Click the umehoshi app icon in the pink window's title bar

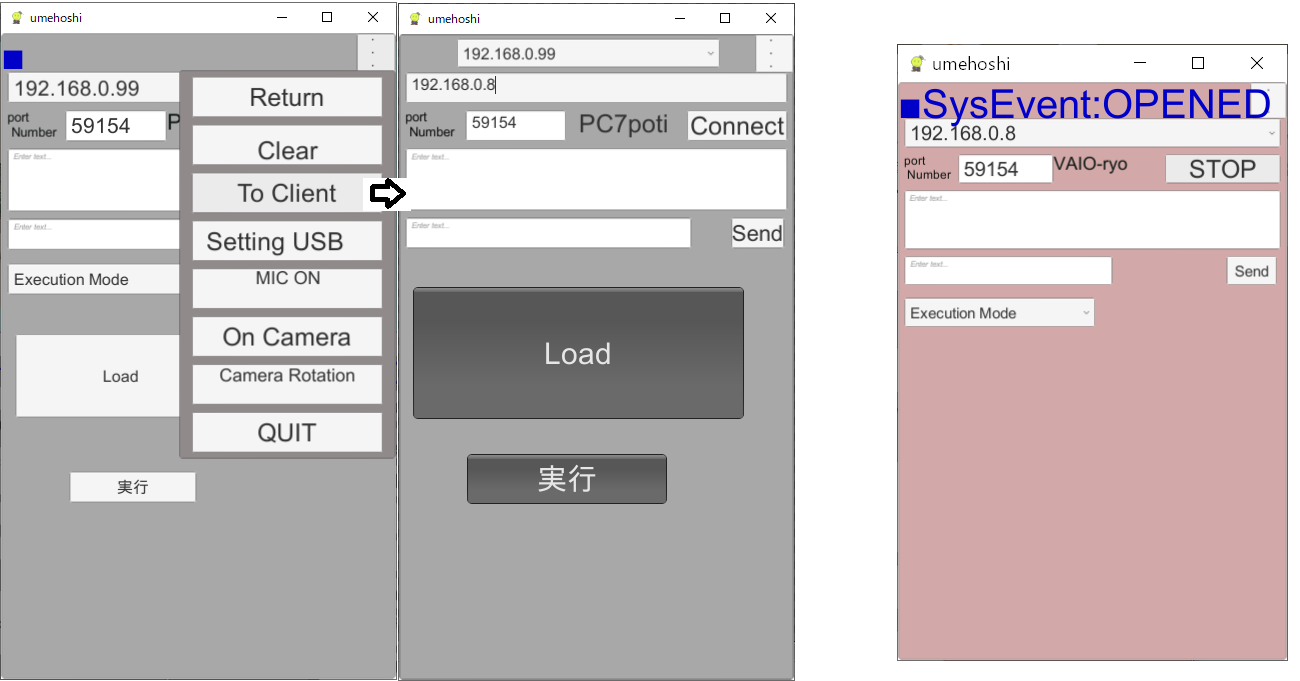(x=916, y=64)
